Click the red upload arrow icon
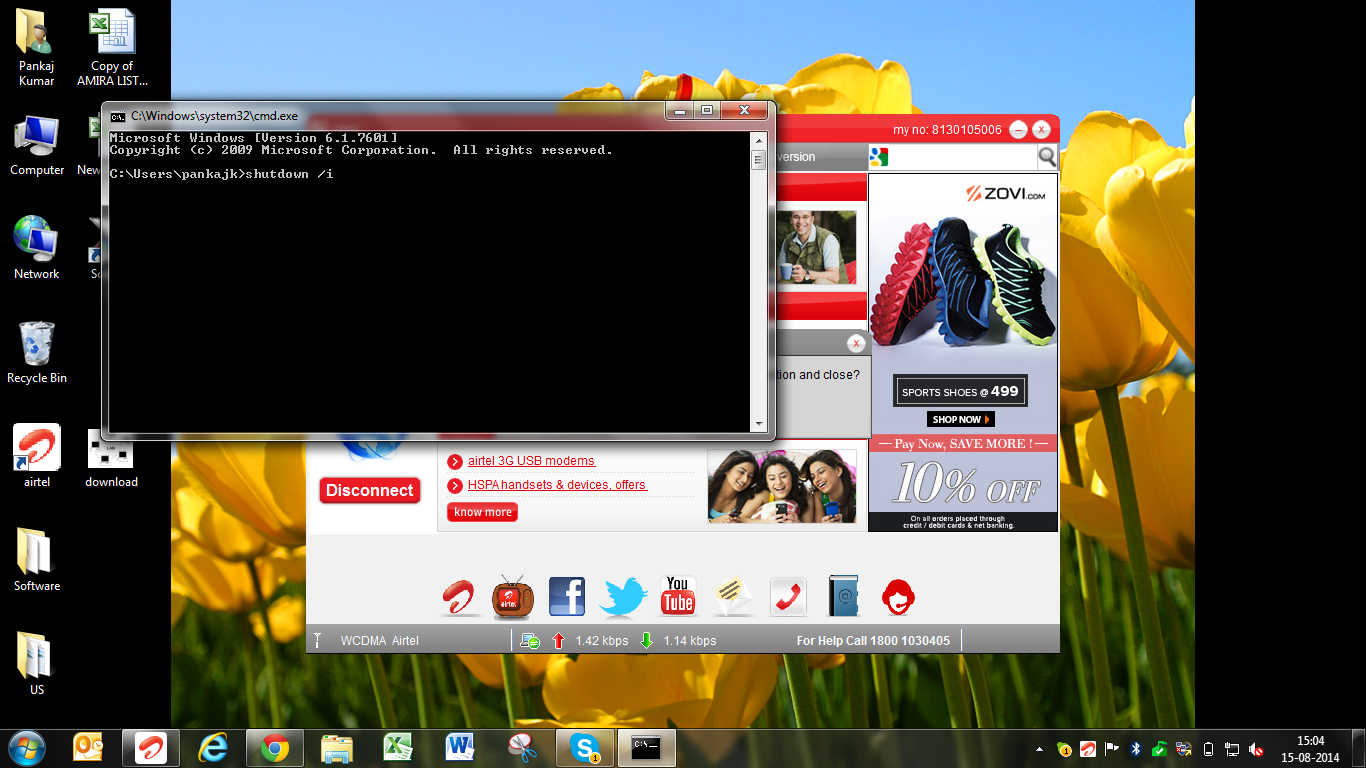 (558, 640)
